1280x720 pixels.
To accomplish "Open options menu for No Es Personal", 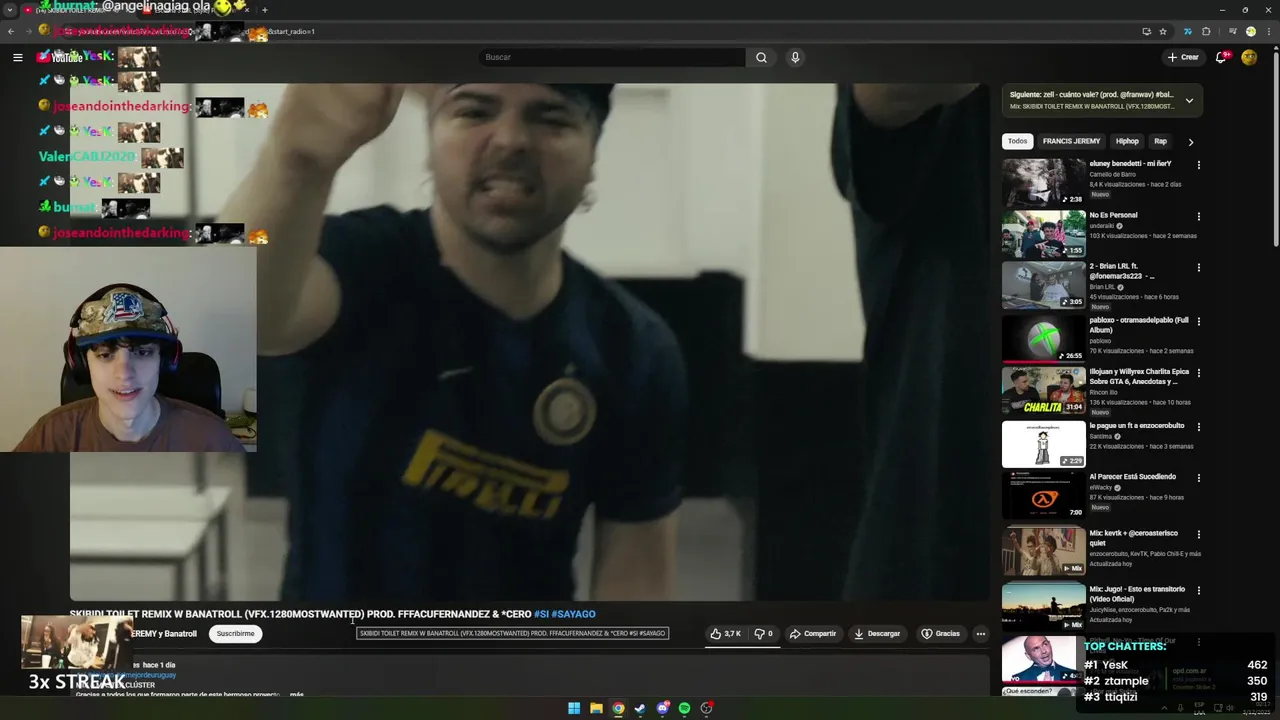I will (1198, 216).
